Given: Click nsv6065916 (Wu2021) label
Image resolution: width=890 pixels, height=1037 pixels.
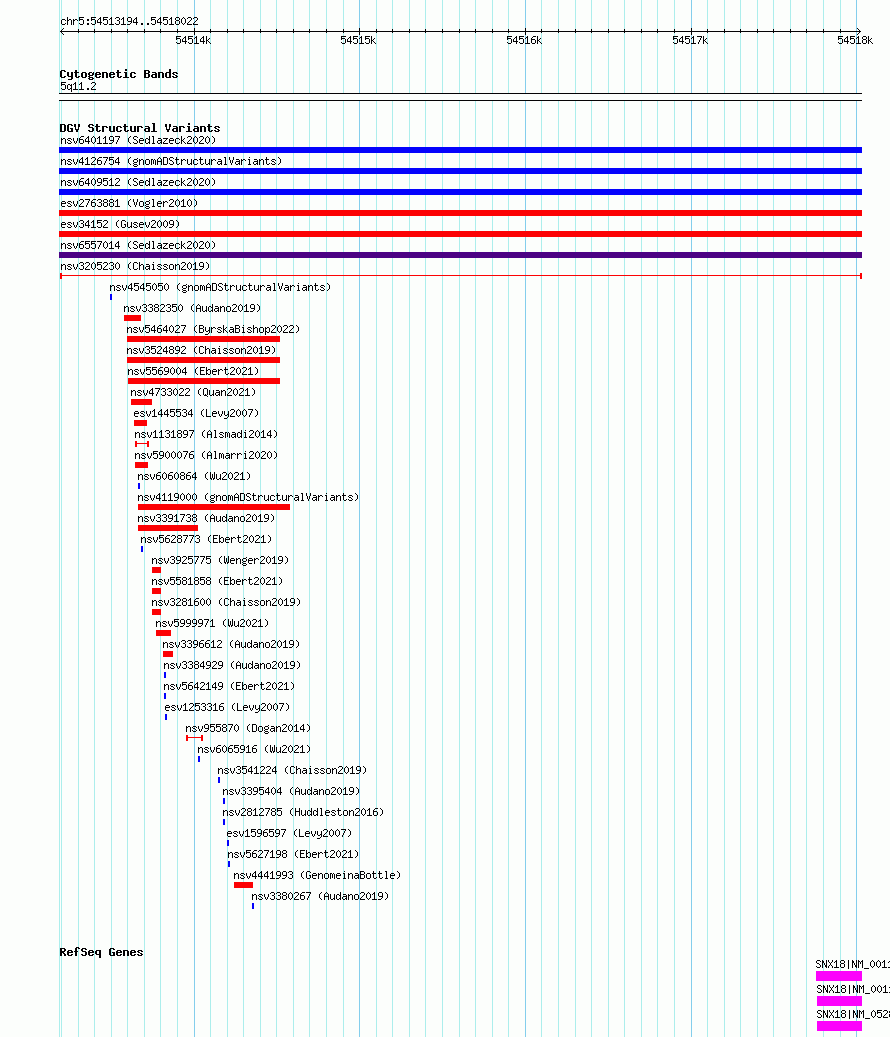Looking at the screenshot, I should coord(254,749).
